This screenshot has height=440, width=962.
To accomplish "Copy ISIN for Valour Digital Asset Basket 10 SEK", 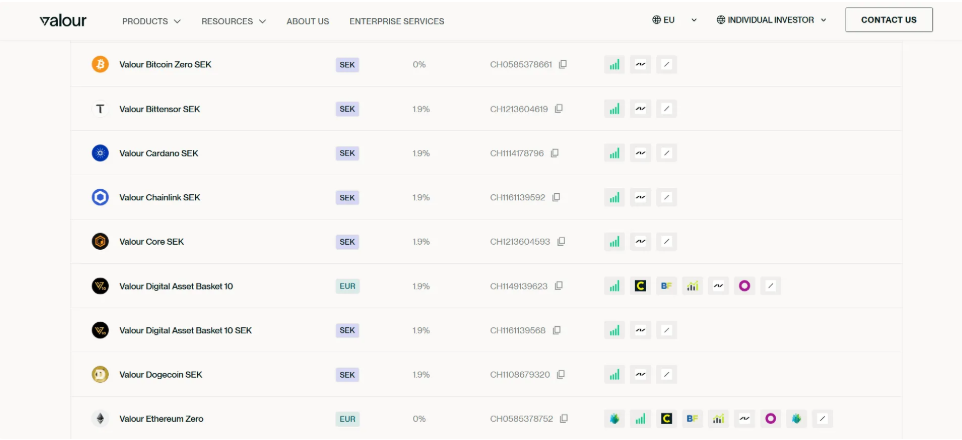I will pos(556,330).
